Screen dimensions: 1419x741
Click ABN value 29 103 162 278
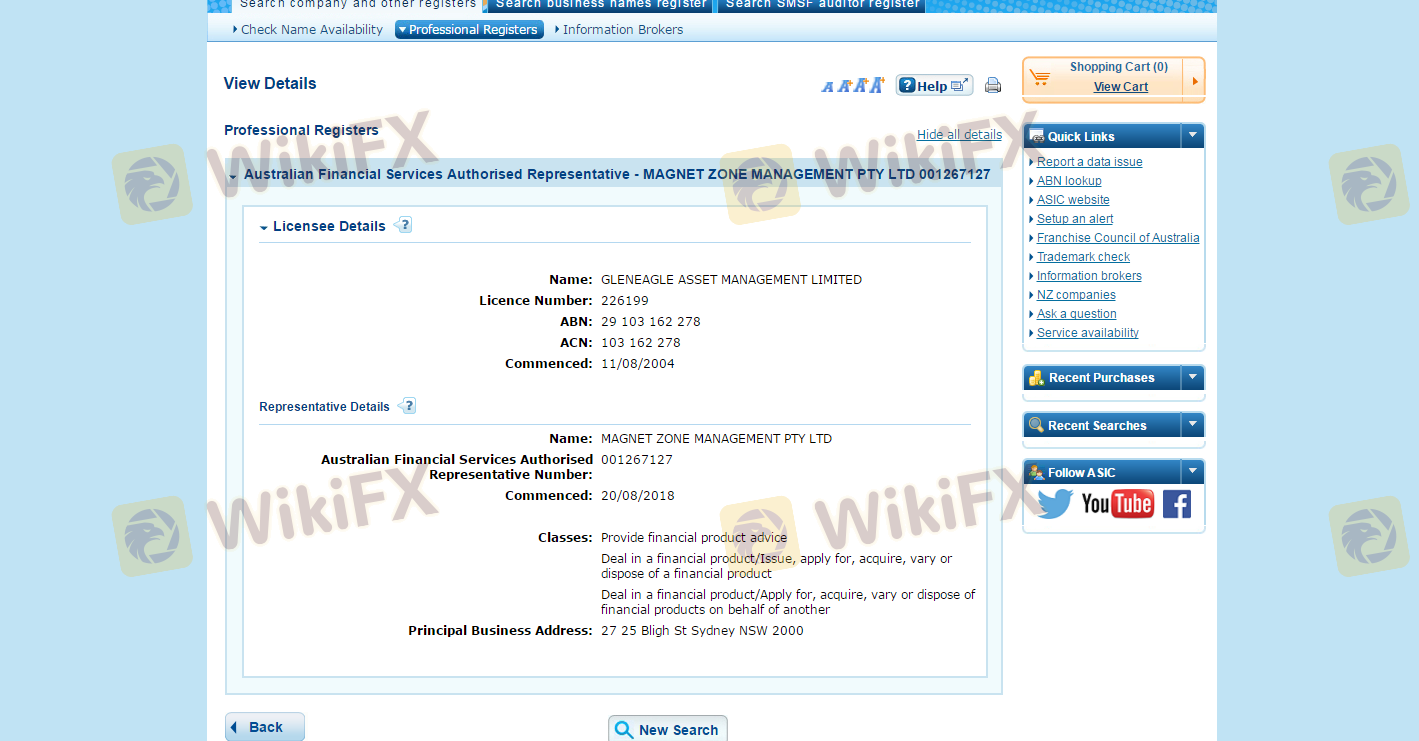[x=651, y=322]
